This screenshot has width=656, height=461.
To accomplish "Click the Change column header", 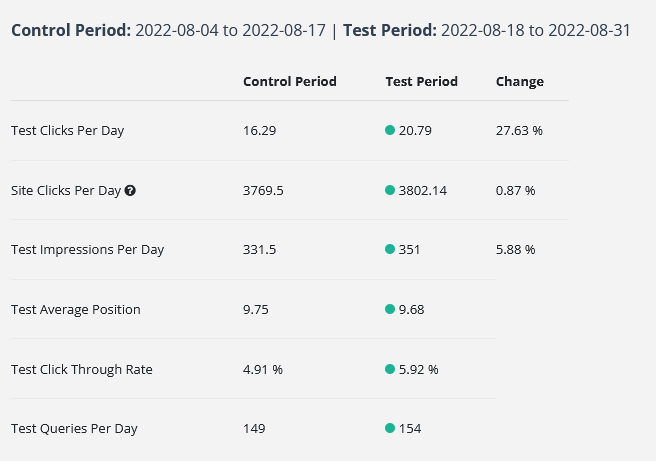I will coord(520,81).
